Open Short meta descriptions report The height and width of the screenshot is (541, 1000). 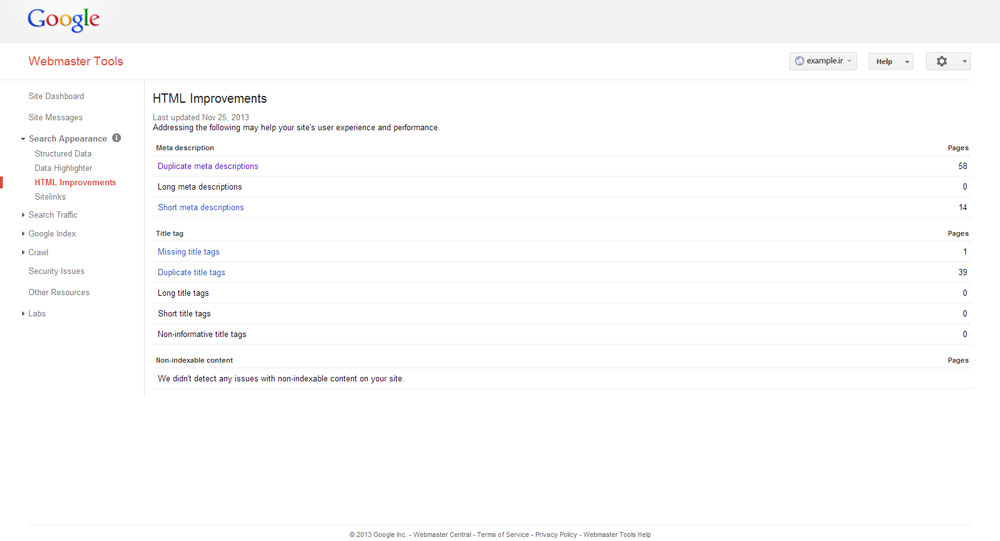click(201, 207)
